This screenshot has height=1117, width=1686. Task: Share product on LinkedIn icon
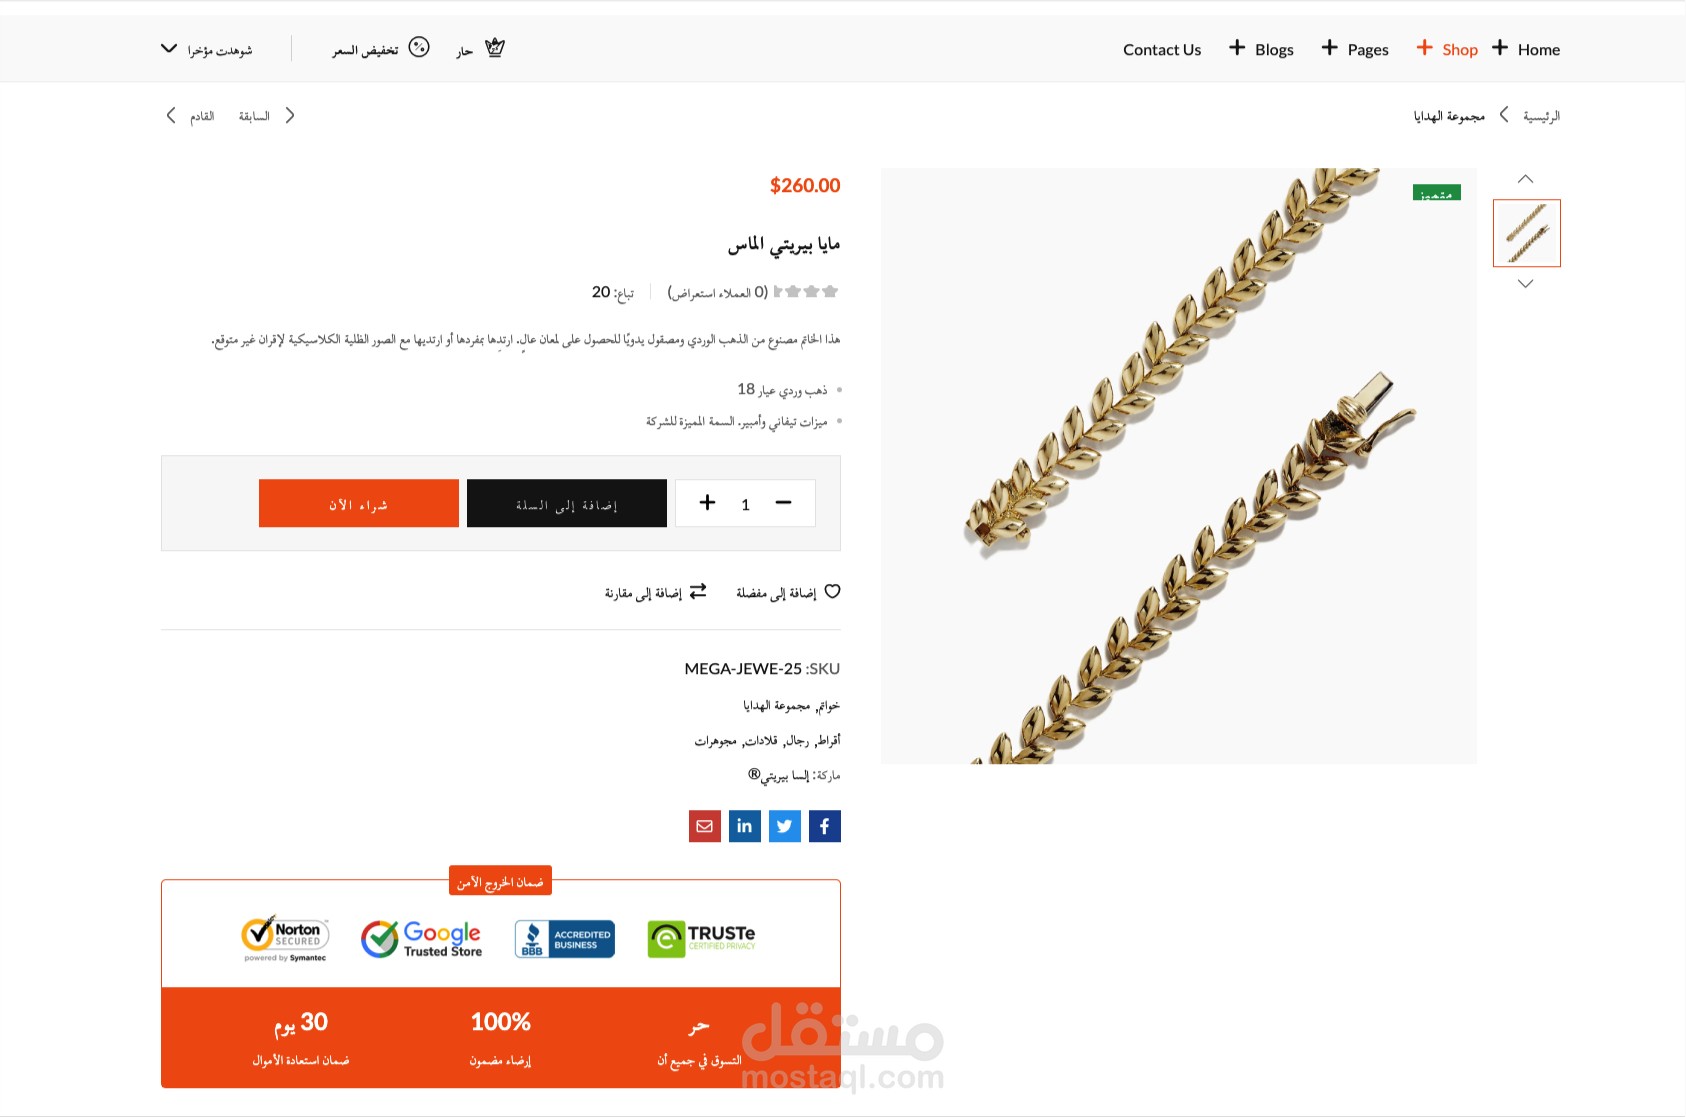pyautogui.click(x=744, y=826)
